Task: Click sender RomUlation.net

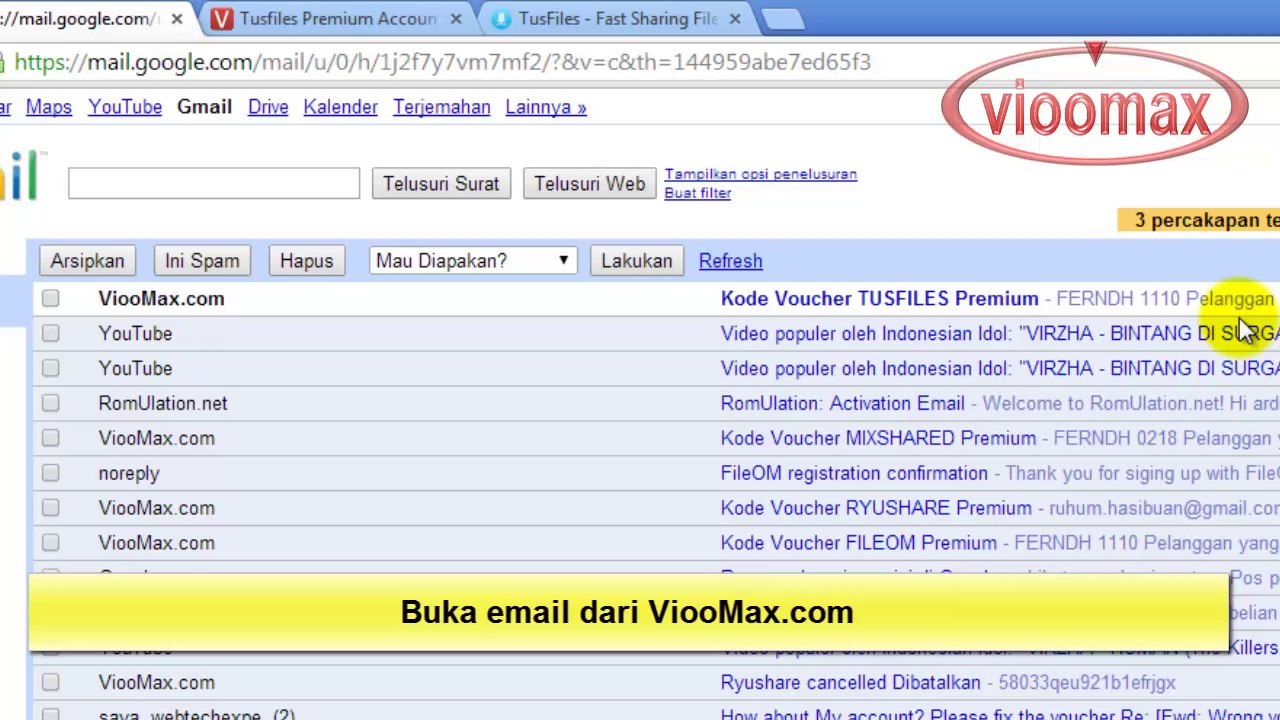Action: pos(163,403)
